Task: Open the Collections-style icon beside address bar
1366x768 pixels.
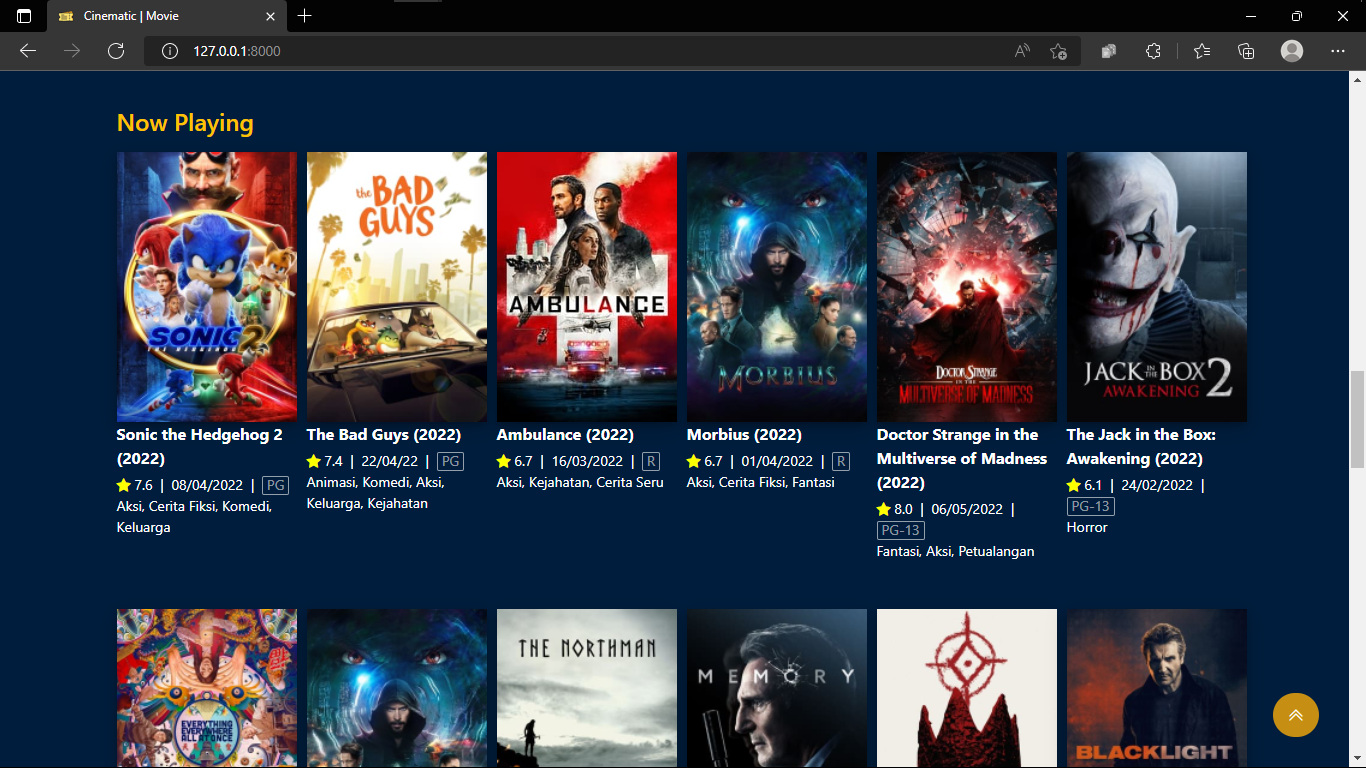Action: (1109, 51)
